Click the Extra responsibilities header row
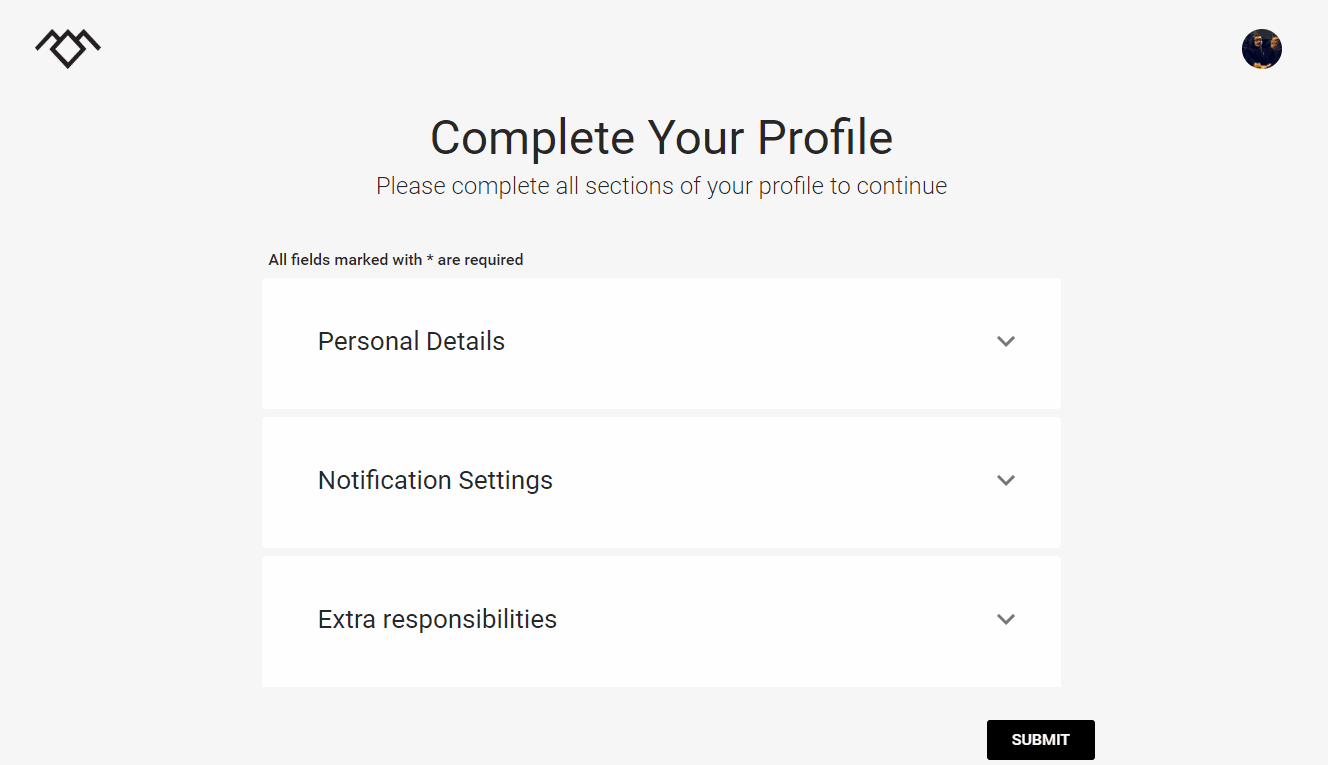The width and height of the screenshot is (1328, 765). coord(437,619)
